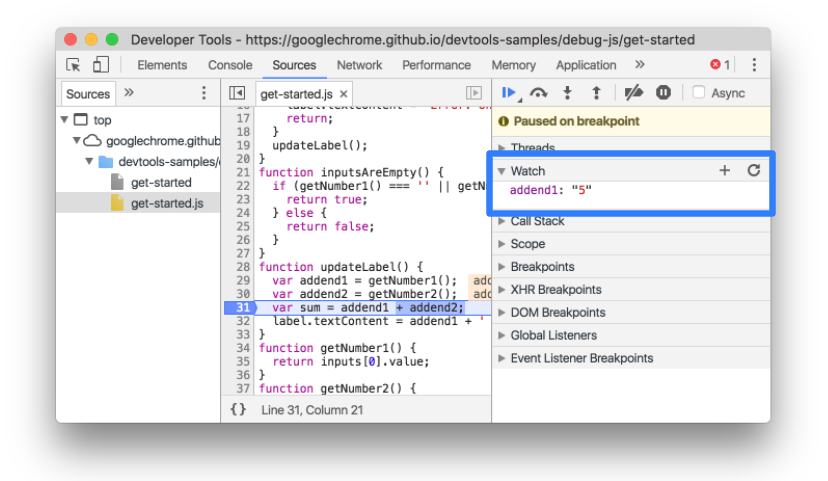Open the DevTools main kebab menu
The width and height of the screenshot is (828, 481).
pyautogui.click(x=754, y=65)
